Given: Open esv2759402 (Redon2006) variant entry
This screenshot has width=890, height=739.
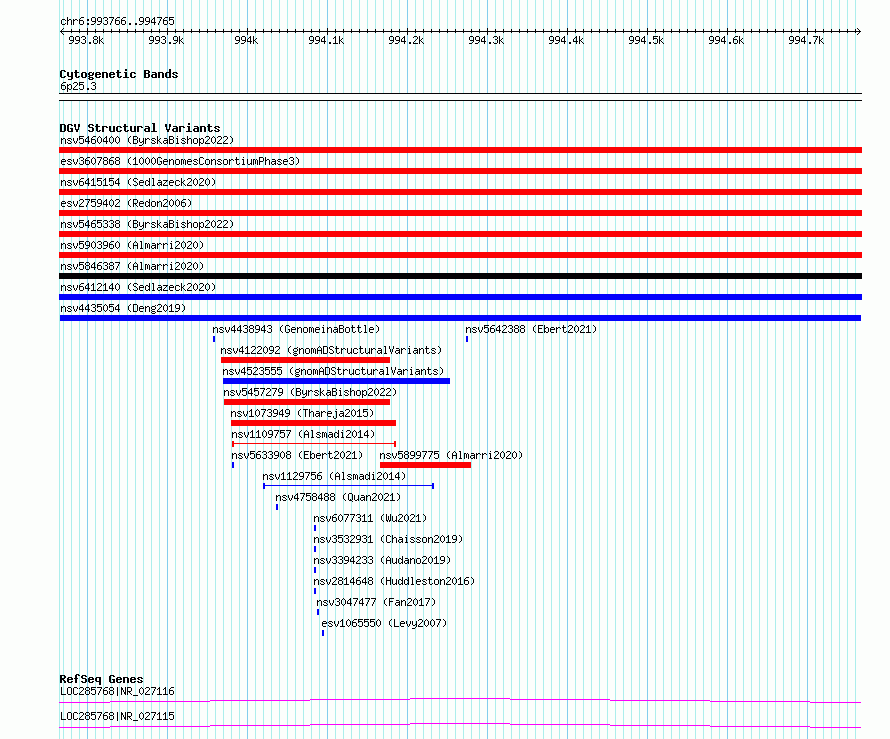Looking at the screenshot, I should [126, 203].
